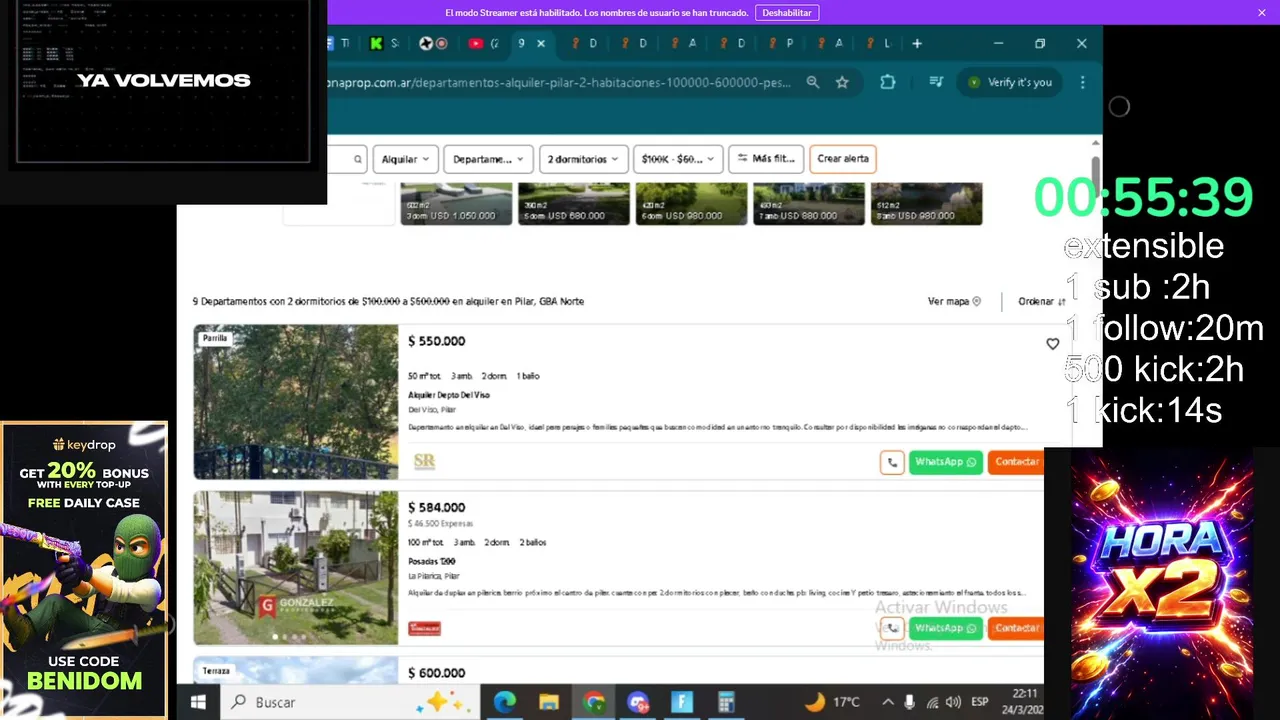Click the Parrilla tag on the first listing photo

[x=215, y=338]
